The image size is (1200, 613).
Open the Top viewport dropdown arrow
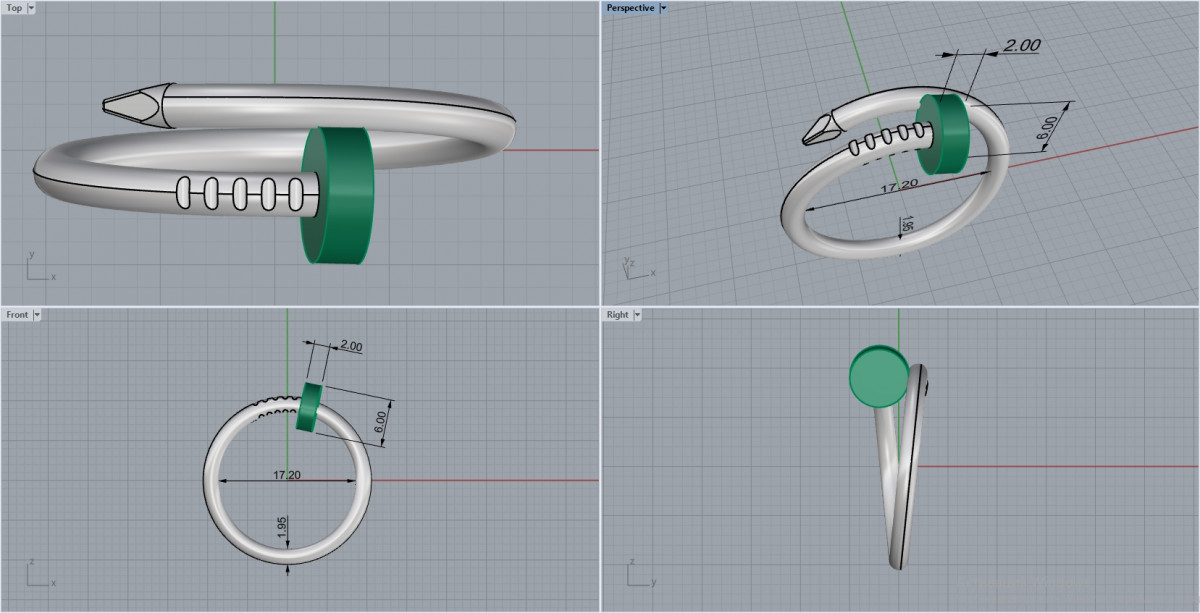pos(31,8)
